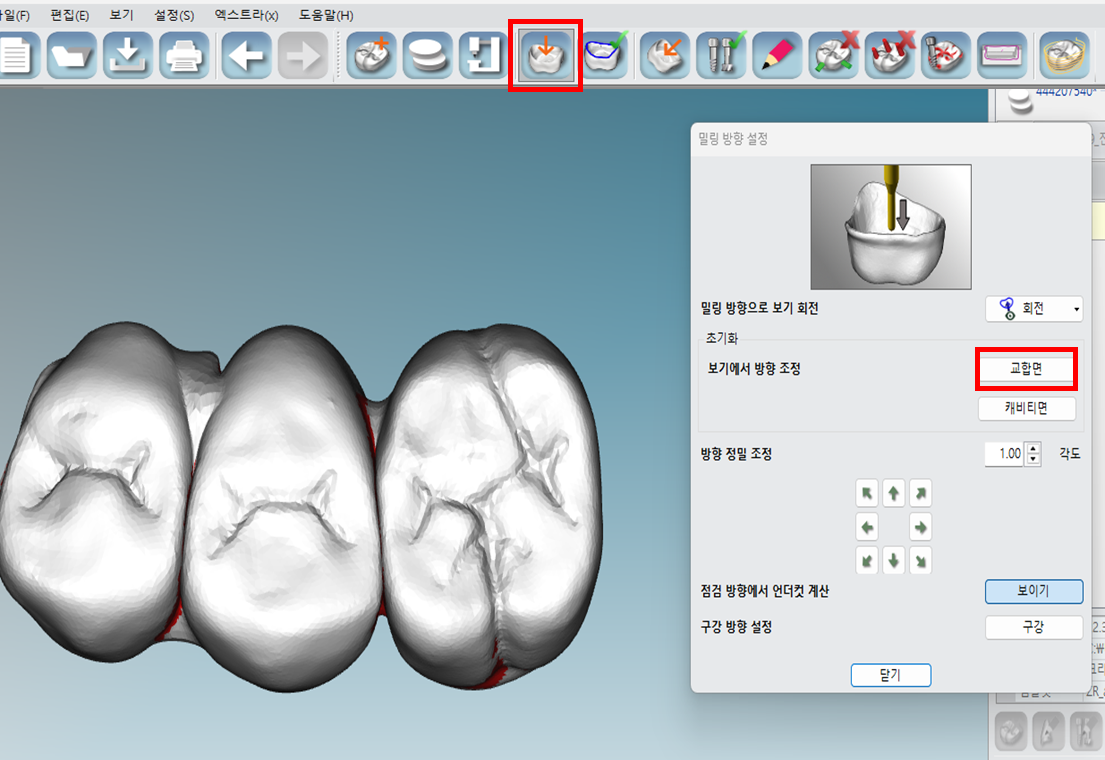1105x760 pixels.
Task: Click the 교합면 occlusal button
Action: [1026, 369]
